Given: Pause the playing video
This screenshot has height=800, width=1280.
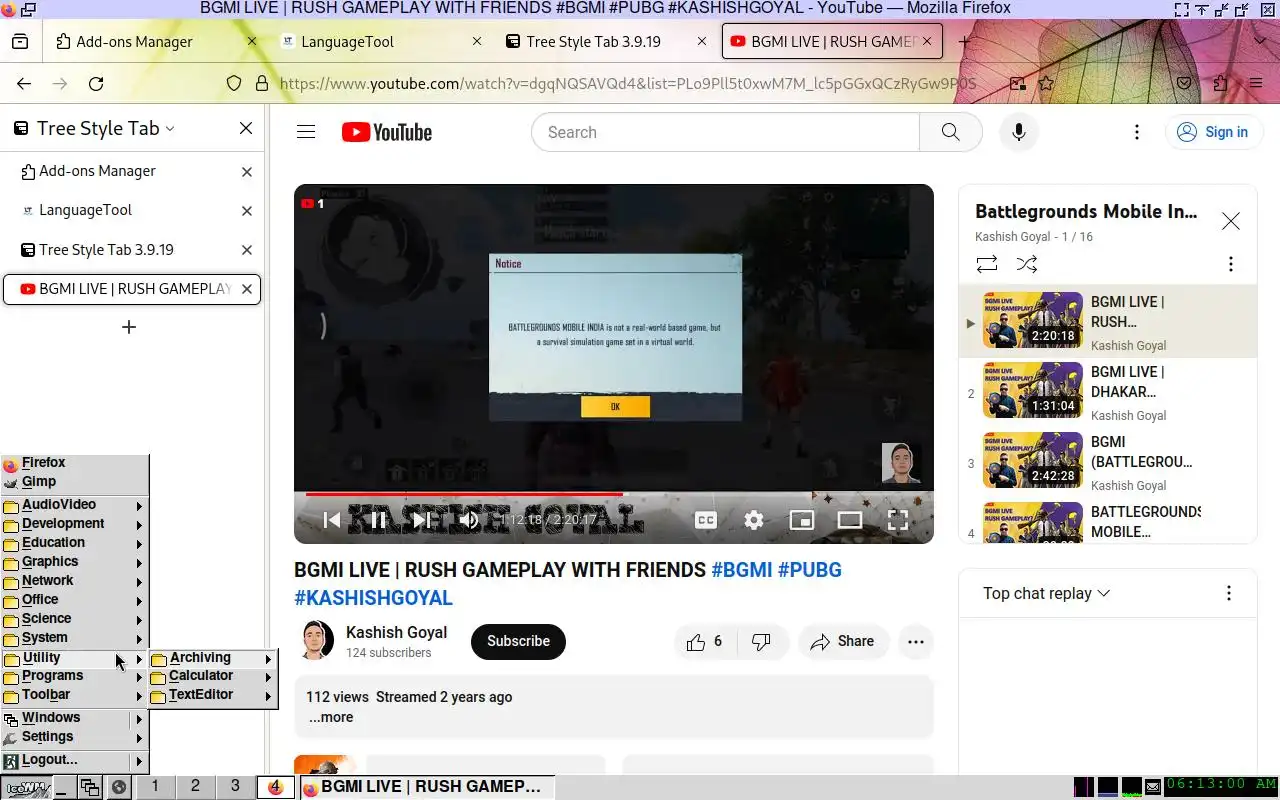Looking at the screenshot, I should click(x=378, y=520).
